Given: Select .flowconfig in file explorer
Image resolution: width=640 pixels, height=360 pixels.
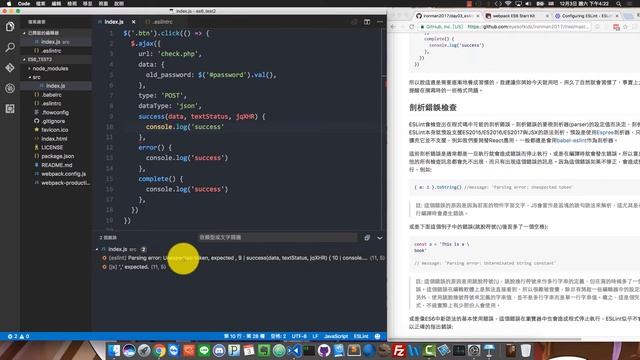Looking at the screenshot, I should pyautogui.click(x=56, y=112).
